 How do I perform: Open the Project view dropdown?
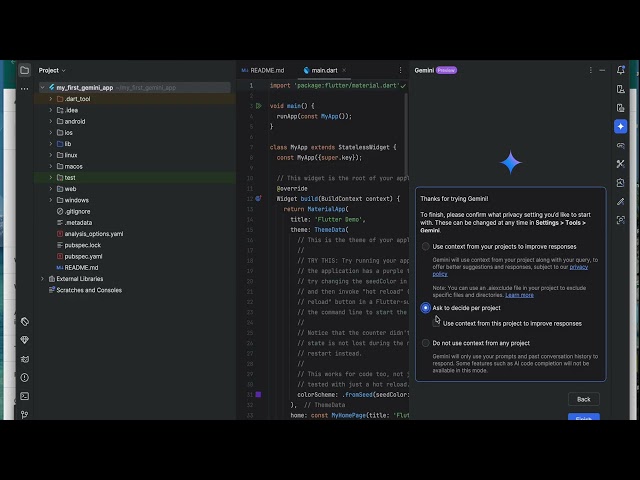click(x=52, y=70)
